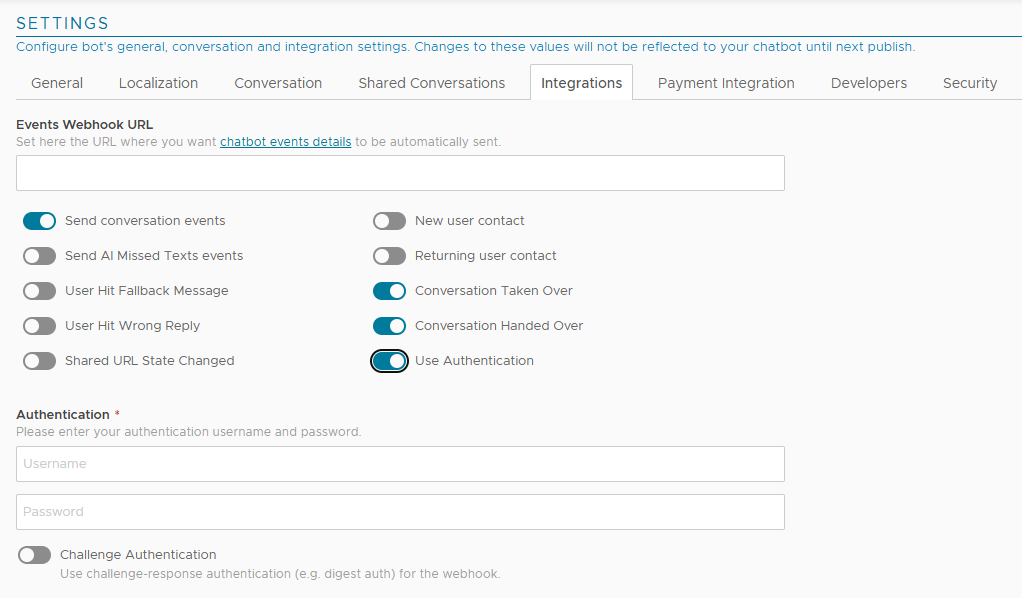Open the General settings tab

(57, 83)
